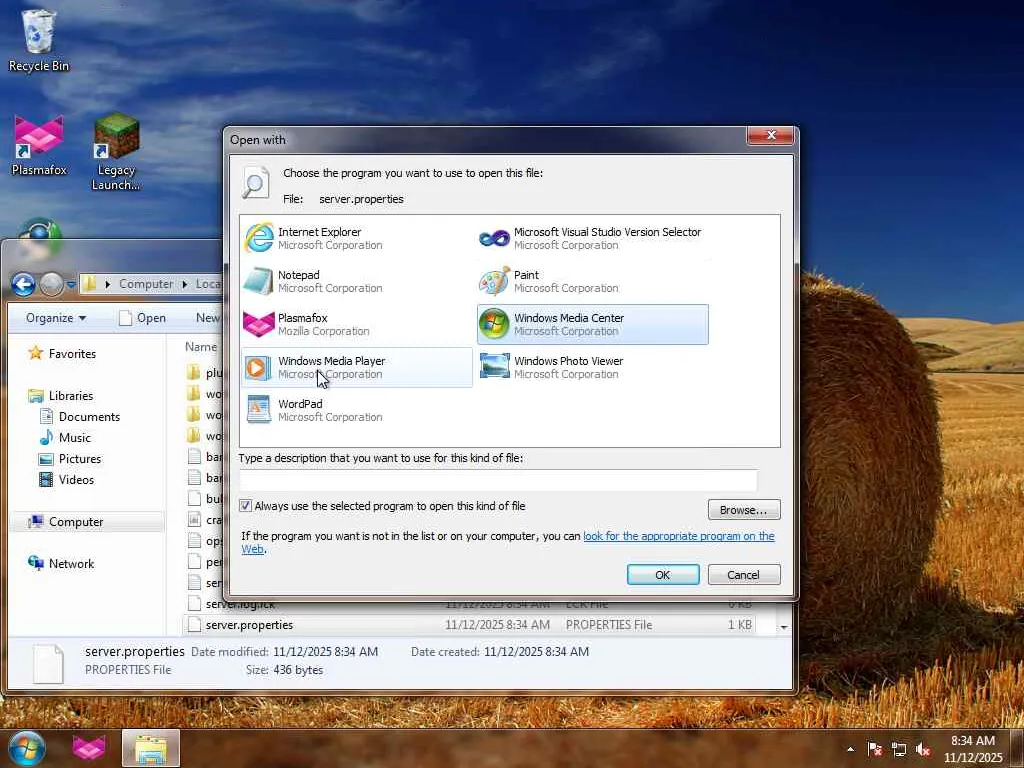1024x768 pixels.
Task: Open the Organize dropdown in Explorer
Action: [x=56, y=318]
